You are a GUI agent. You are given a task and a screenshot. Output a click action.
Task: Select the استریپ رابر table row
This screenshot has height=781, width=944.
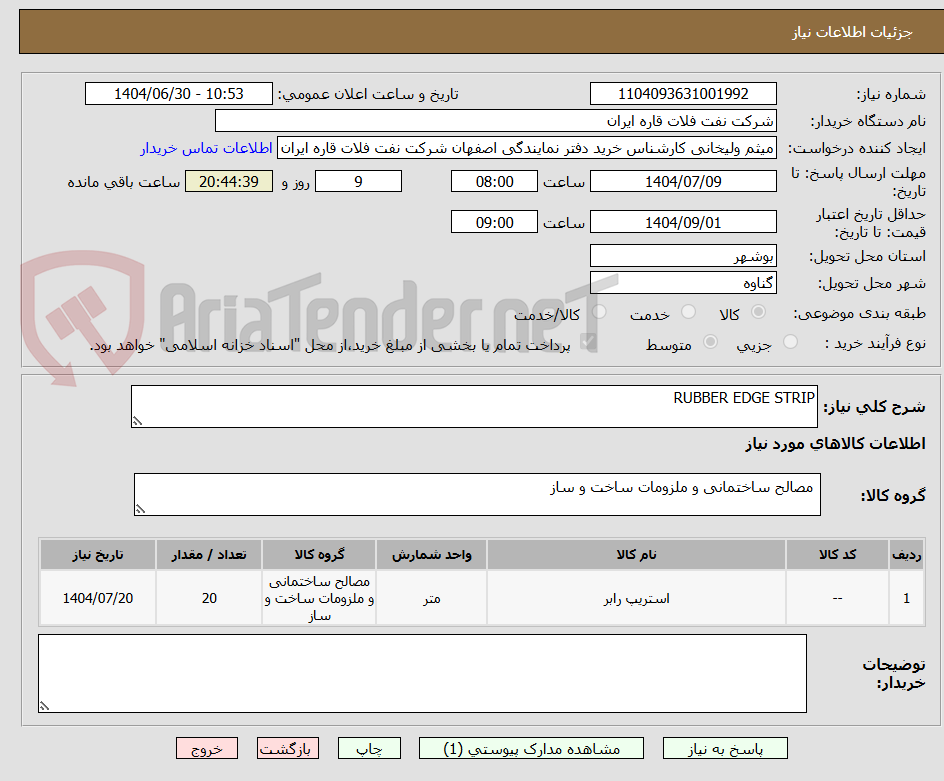coord(473,598)
